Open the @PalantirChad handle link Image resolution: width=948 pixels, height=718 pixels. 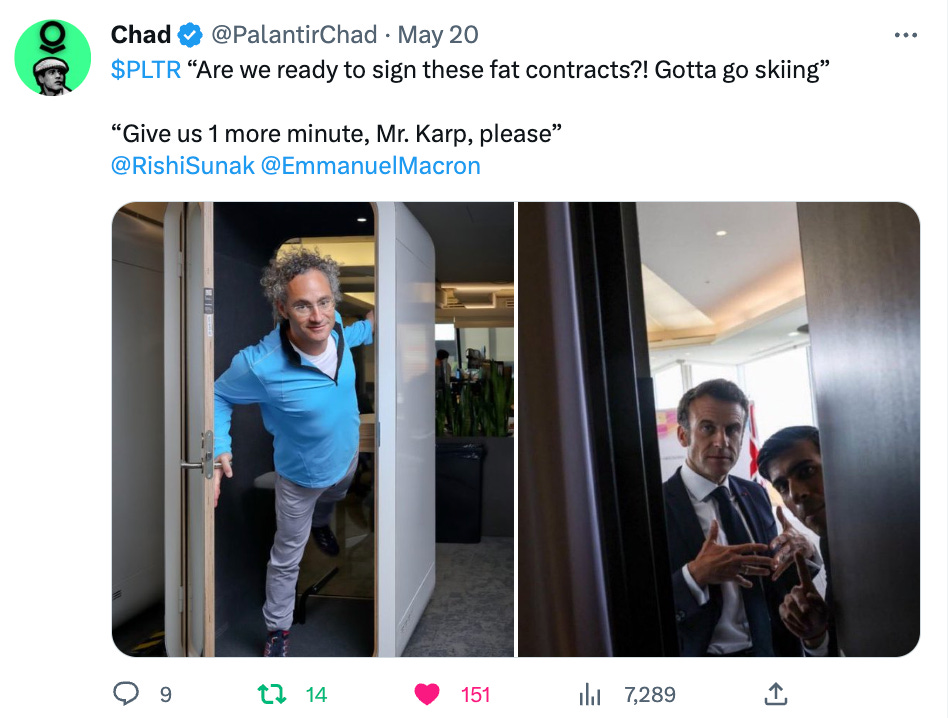pos(294,35)
